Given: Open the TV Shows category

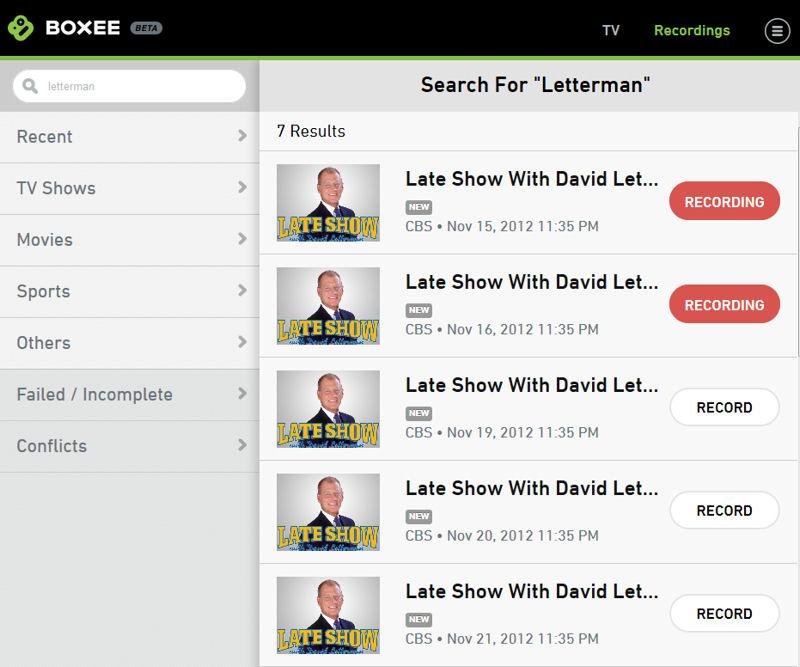Looking at the screenshot, I should click(130, 189).
